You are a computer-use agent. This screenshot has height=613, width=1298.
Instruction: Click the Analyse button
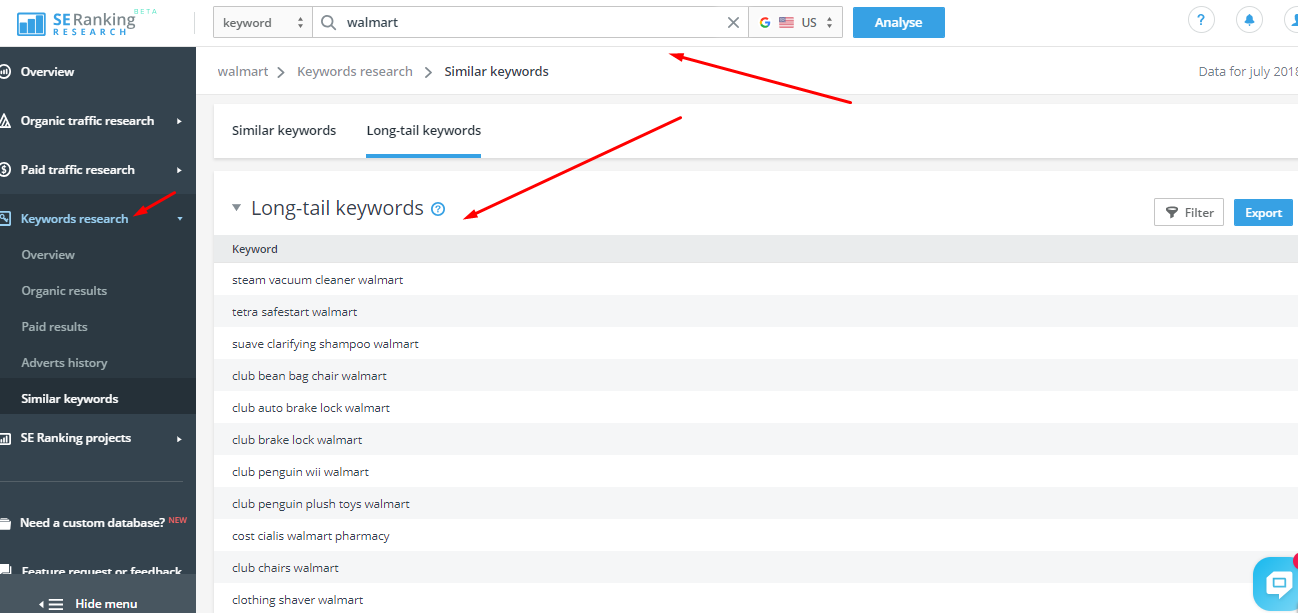(898, 23)
